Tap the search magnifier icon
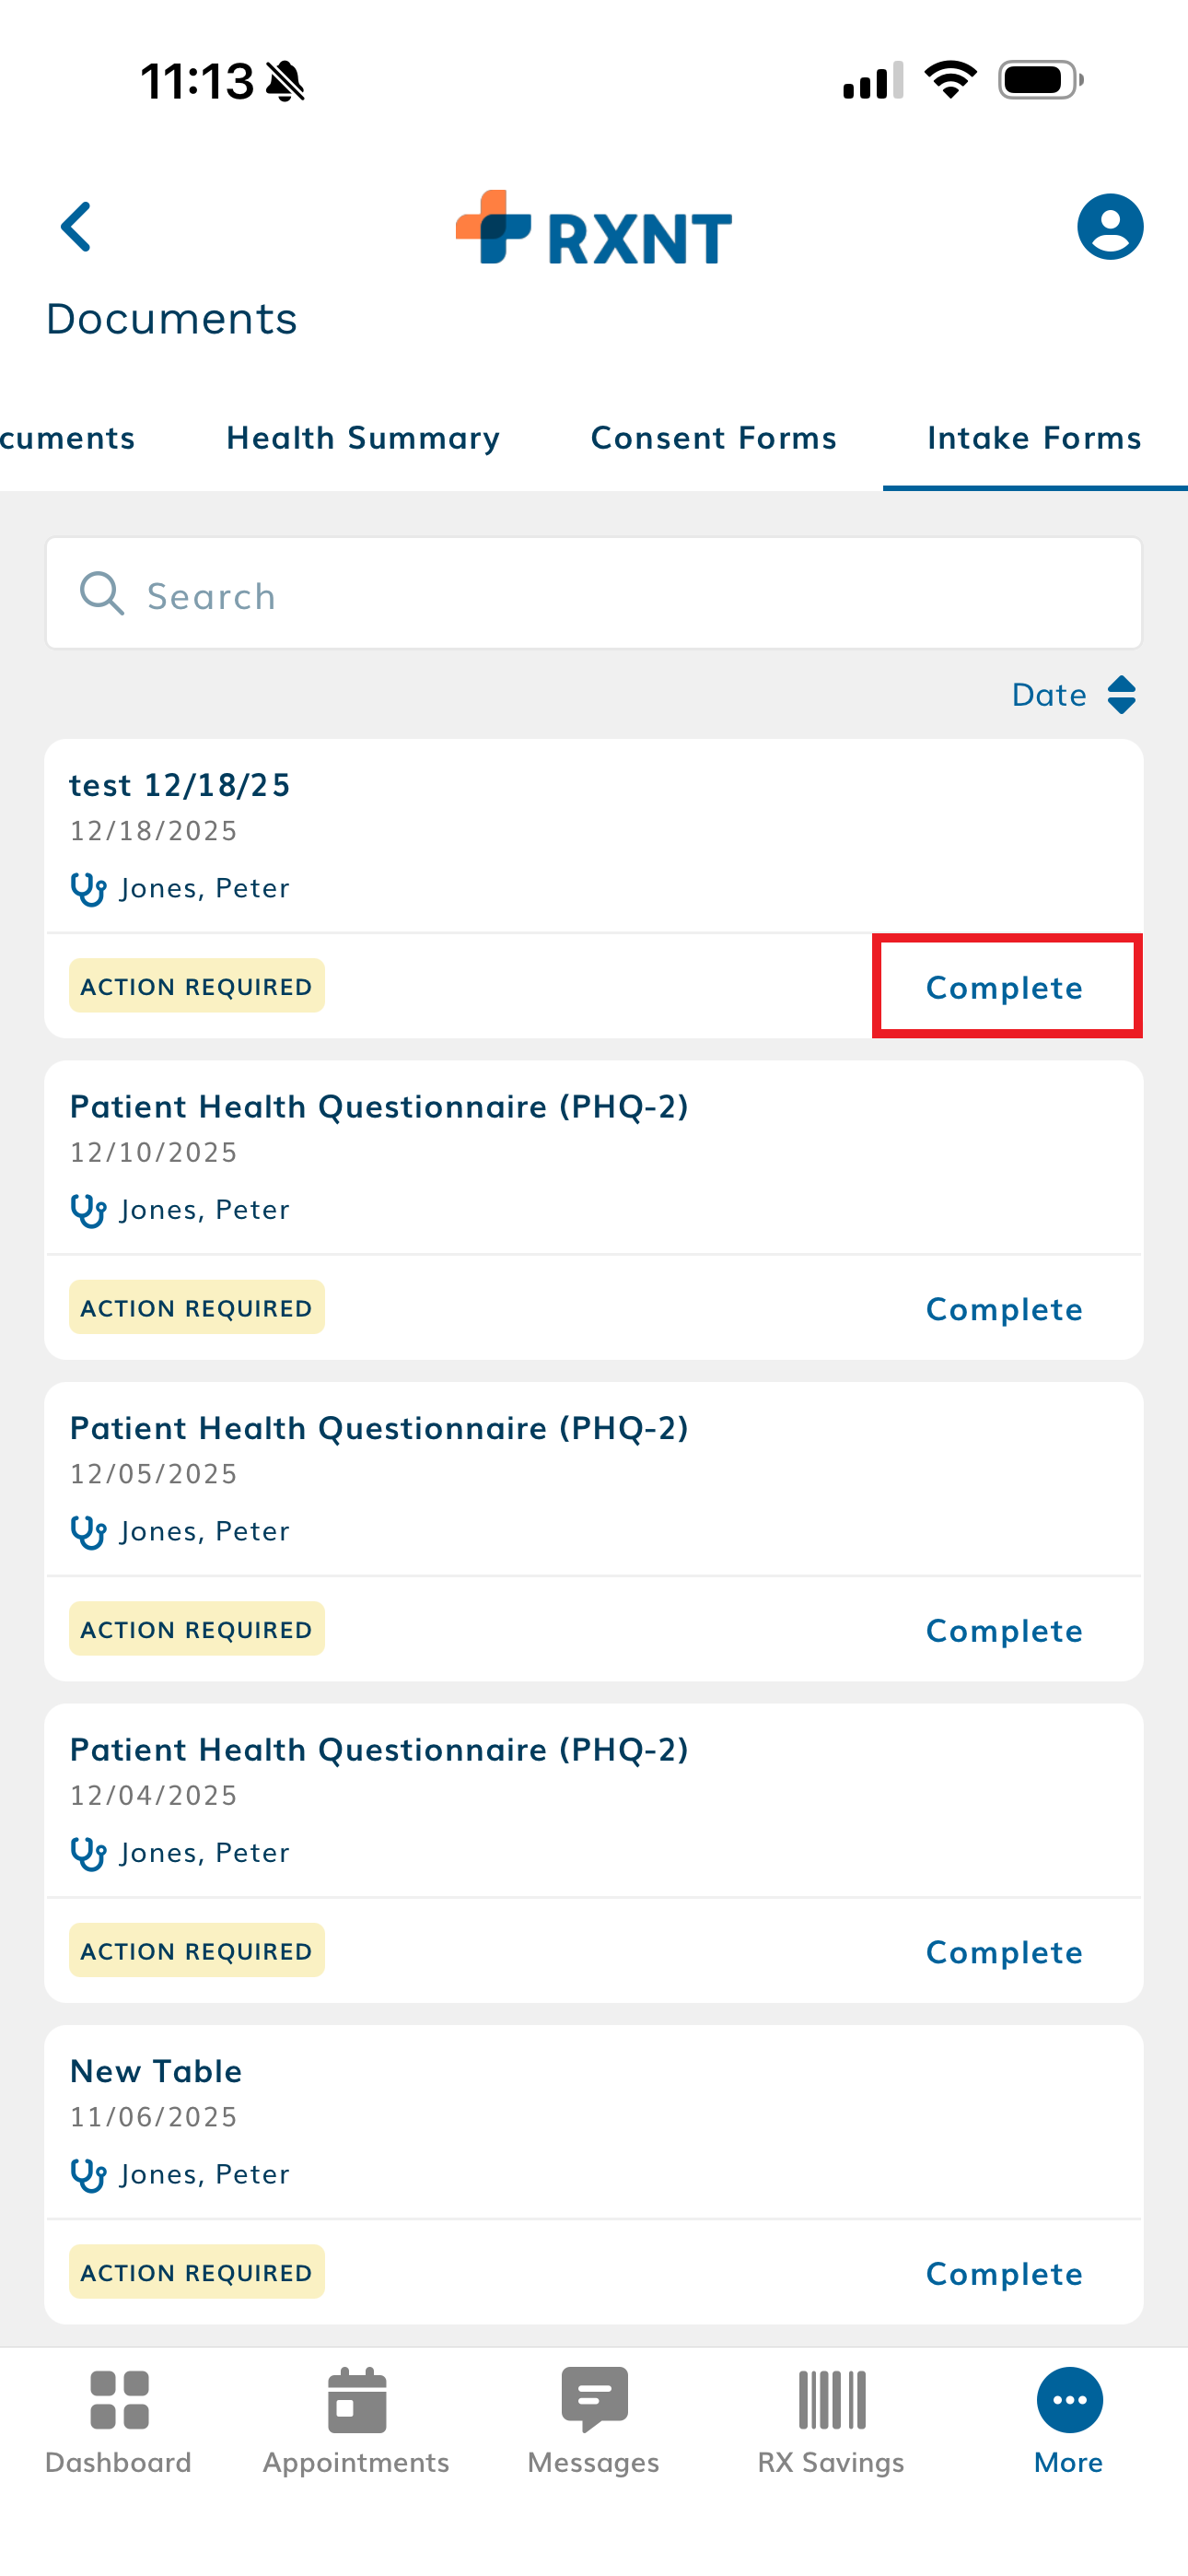Viewport: 1188px width, 2576px height. [x=102, y=594]
